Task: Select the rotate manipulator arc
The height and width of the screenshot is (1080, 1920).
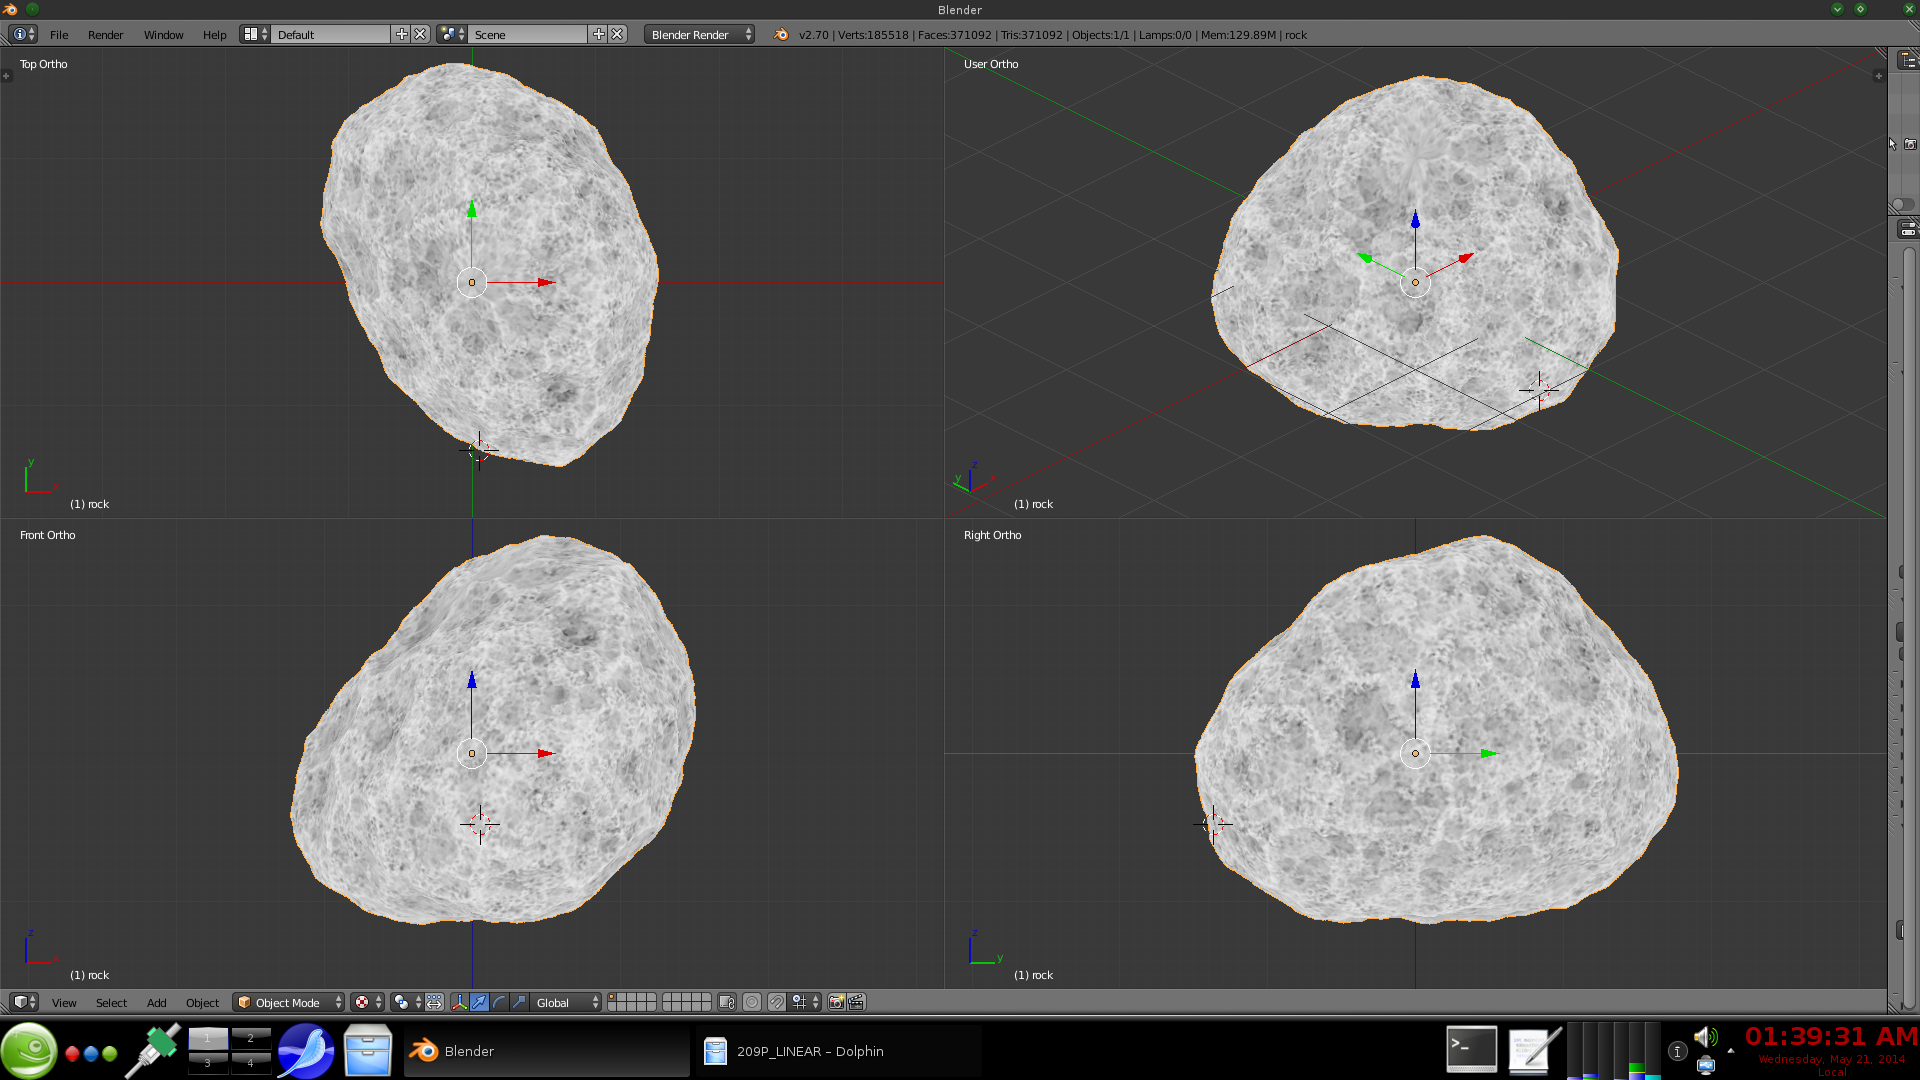Action: click(499, 1002)
